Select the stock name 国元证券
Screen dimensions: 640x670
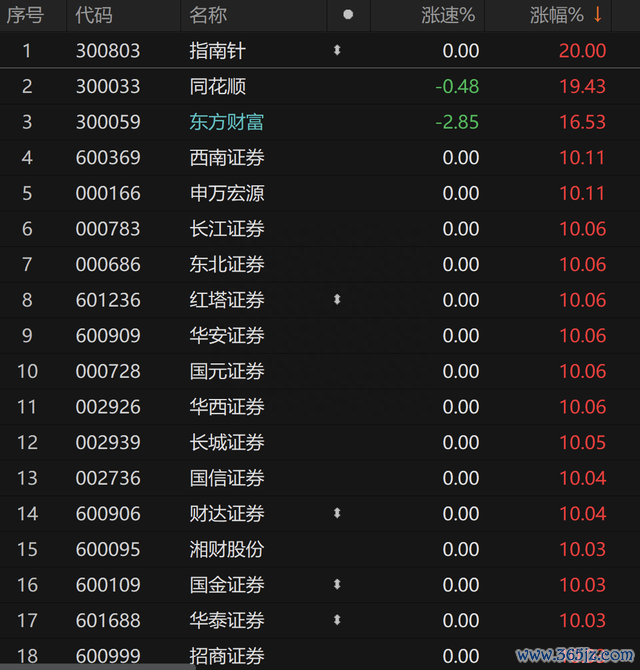pos(227,371)
